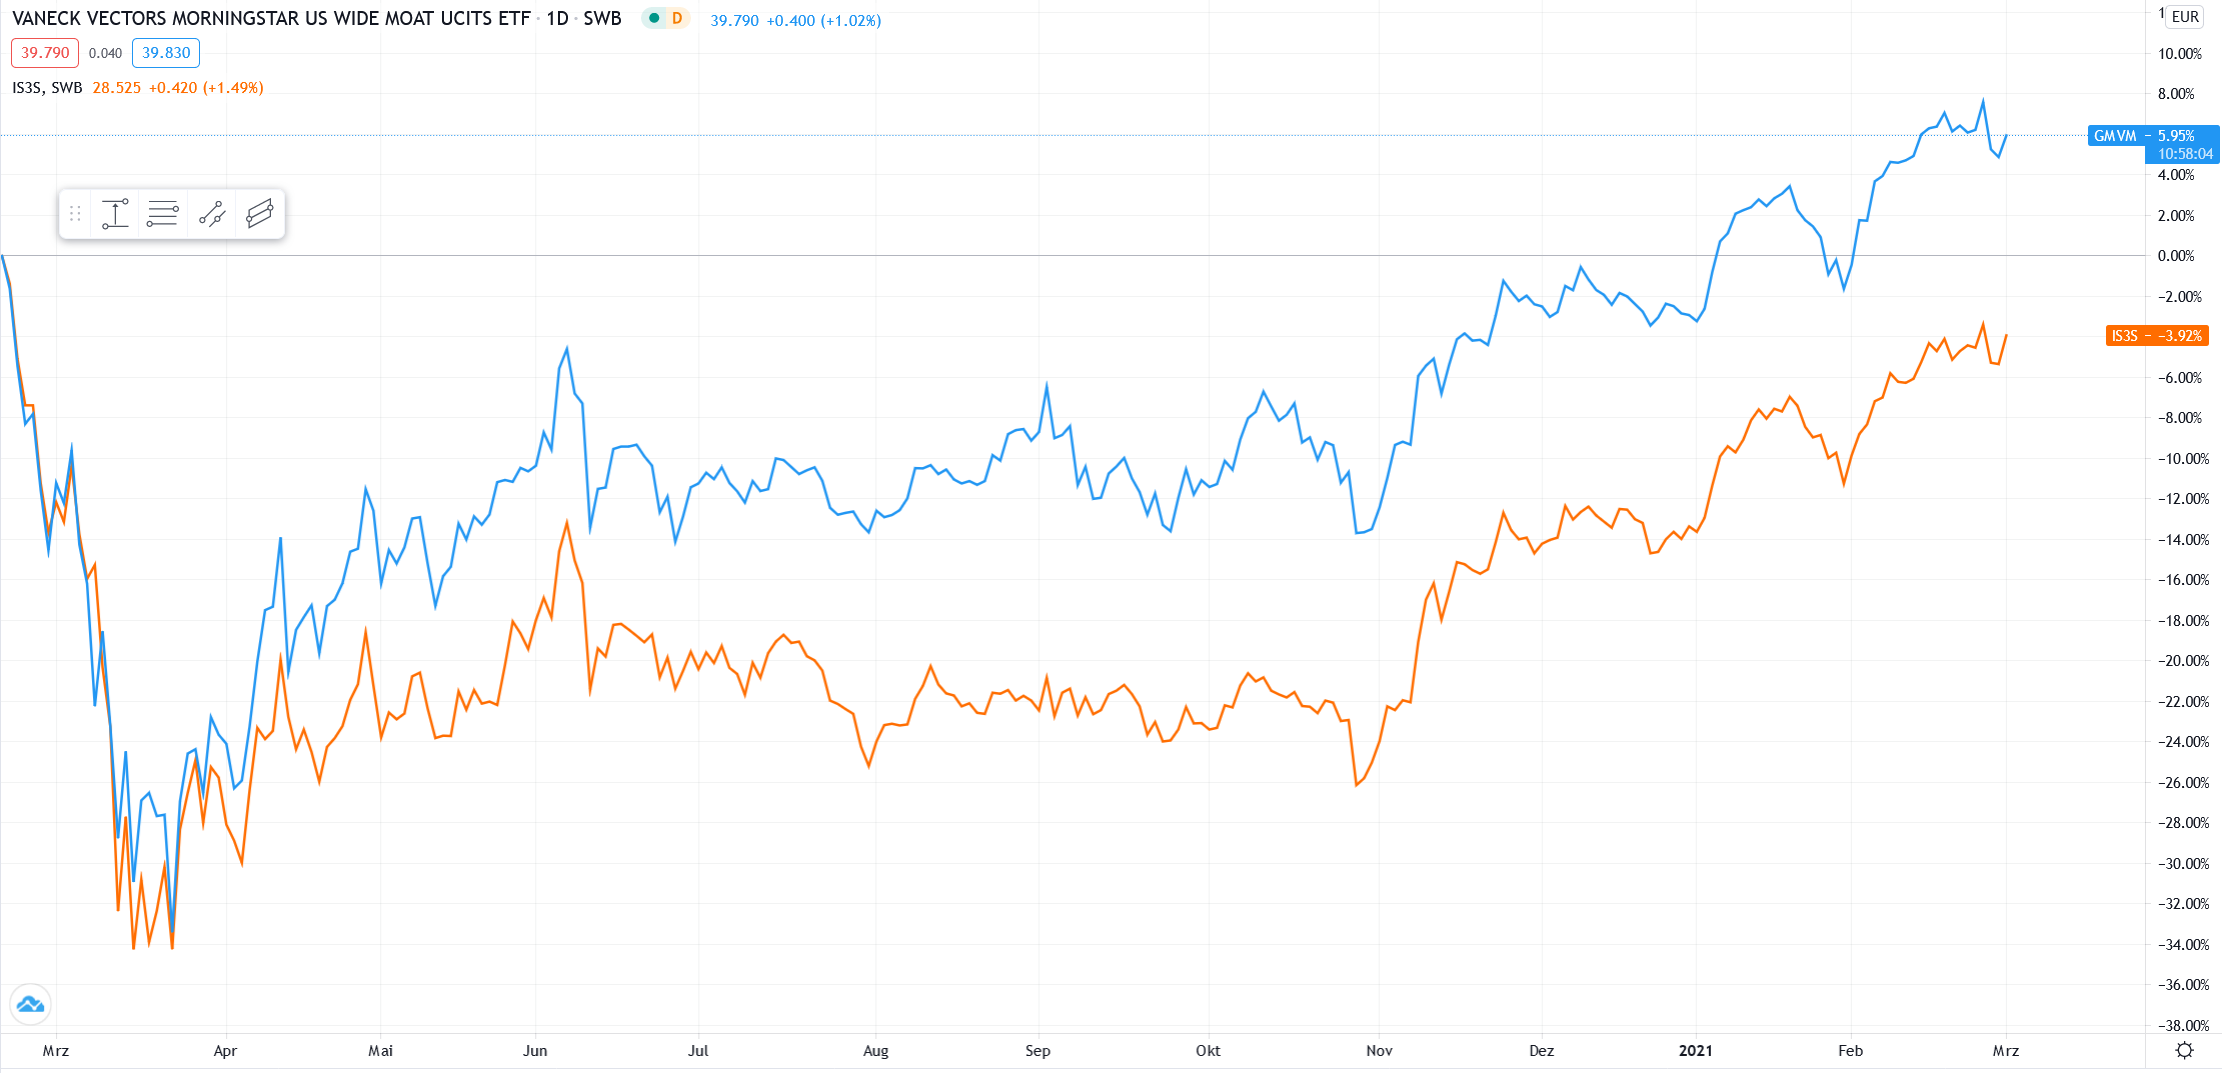Click the 0.00% baseline axis label
The height and width of the screenshot is (1073, 2222).
(2176, 256)
